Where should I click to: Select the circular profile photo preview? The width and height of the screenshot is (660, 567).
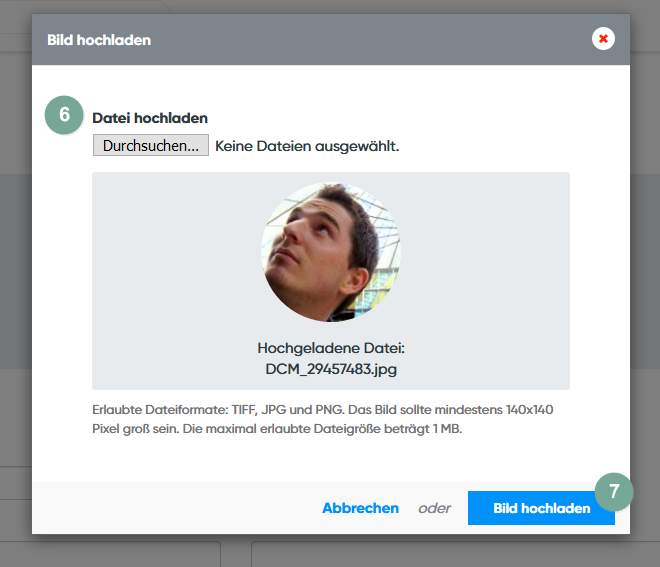tap(330, 252)
